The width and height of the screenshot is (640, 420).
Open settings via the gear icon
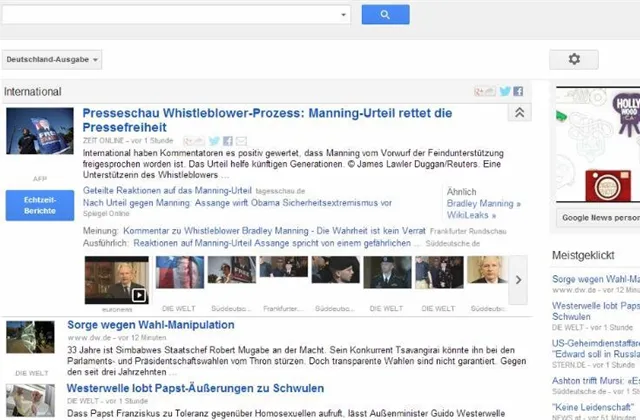click(574, 59)
